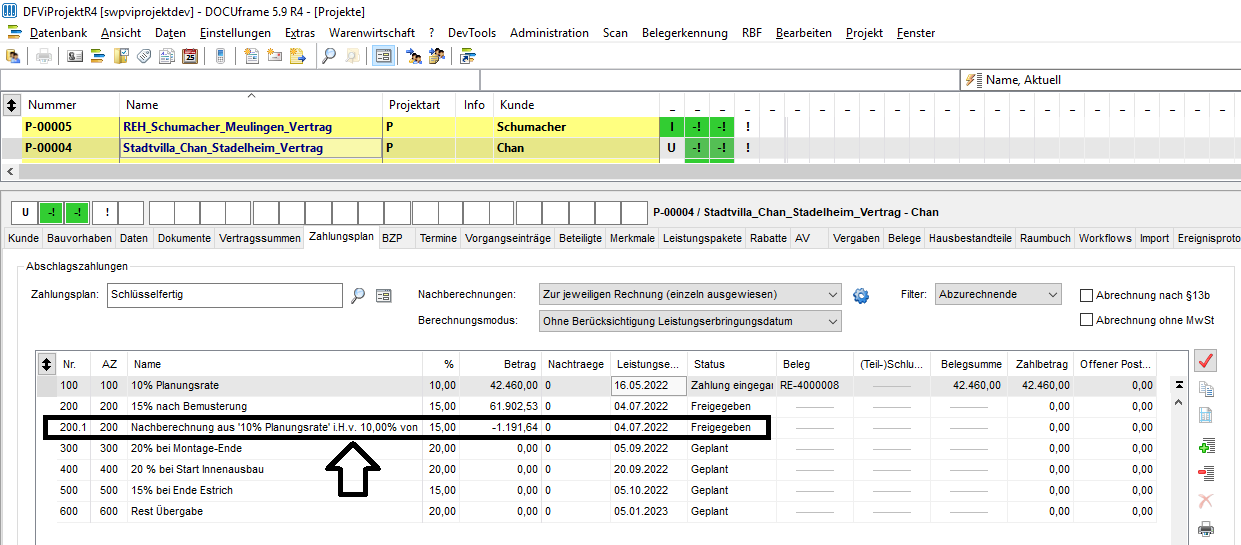Image resolution: width=1241 pixels, height=545 pixels.
Task: Switch to the Vertragssummen tab
Action: 260,239
